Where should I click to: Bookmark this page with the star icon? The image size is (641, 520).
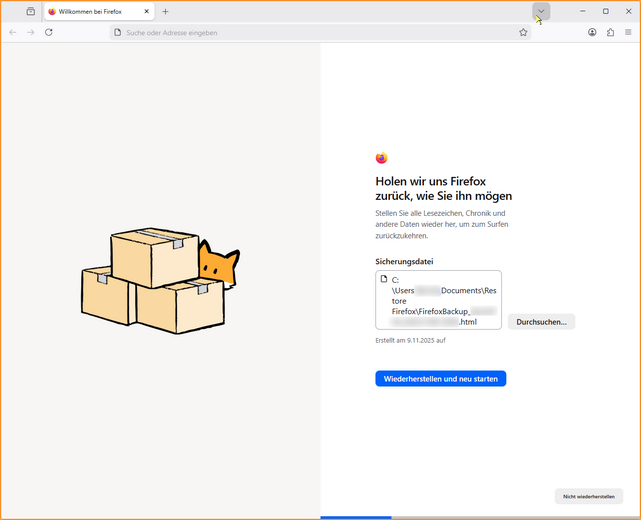click(x=523, y=32)
